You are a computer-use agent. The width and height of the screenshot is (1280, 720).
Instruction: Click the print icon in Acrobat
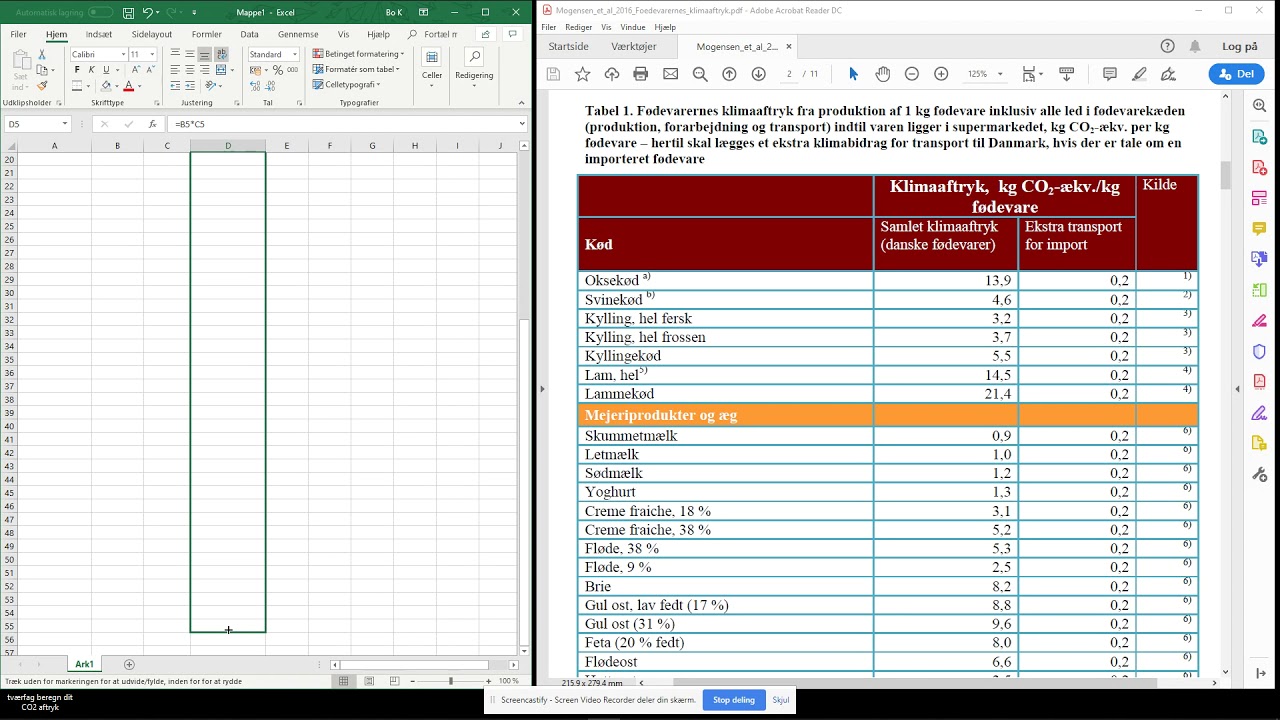(641, 74)
